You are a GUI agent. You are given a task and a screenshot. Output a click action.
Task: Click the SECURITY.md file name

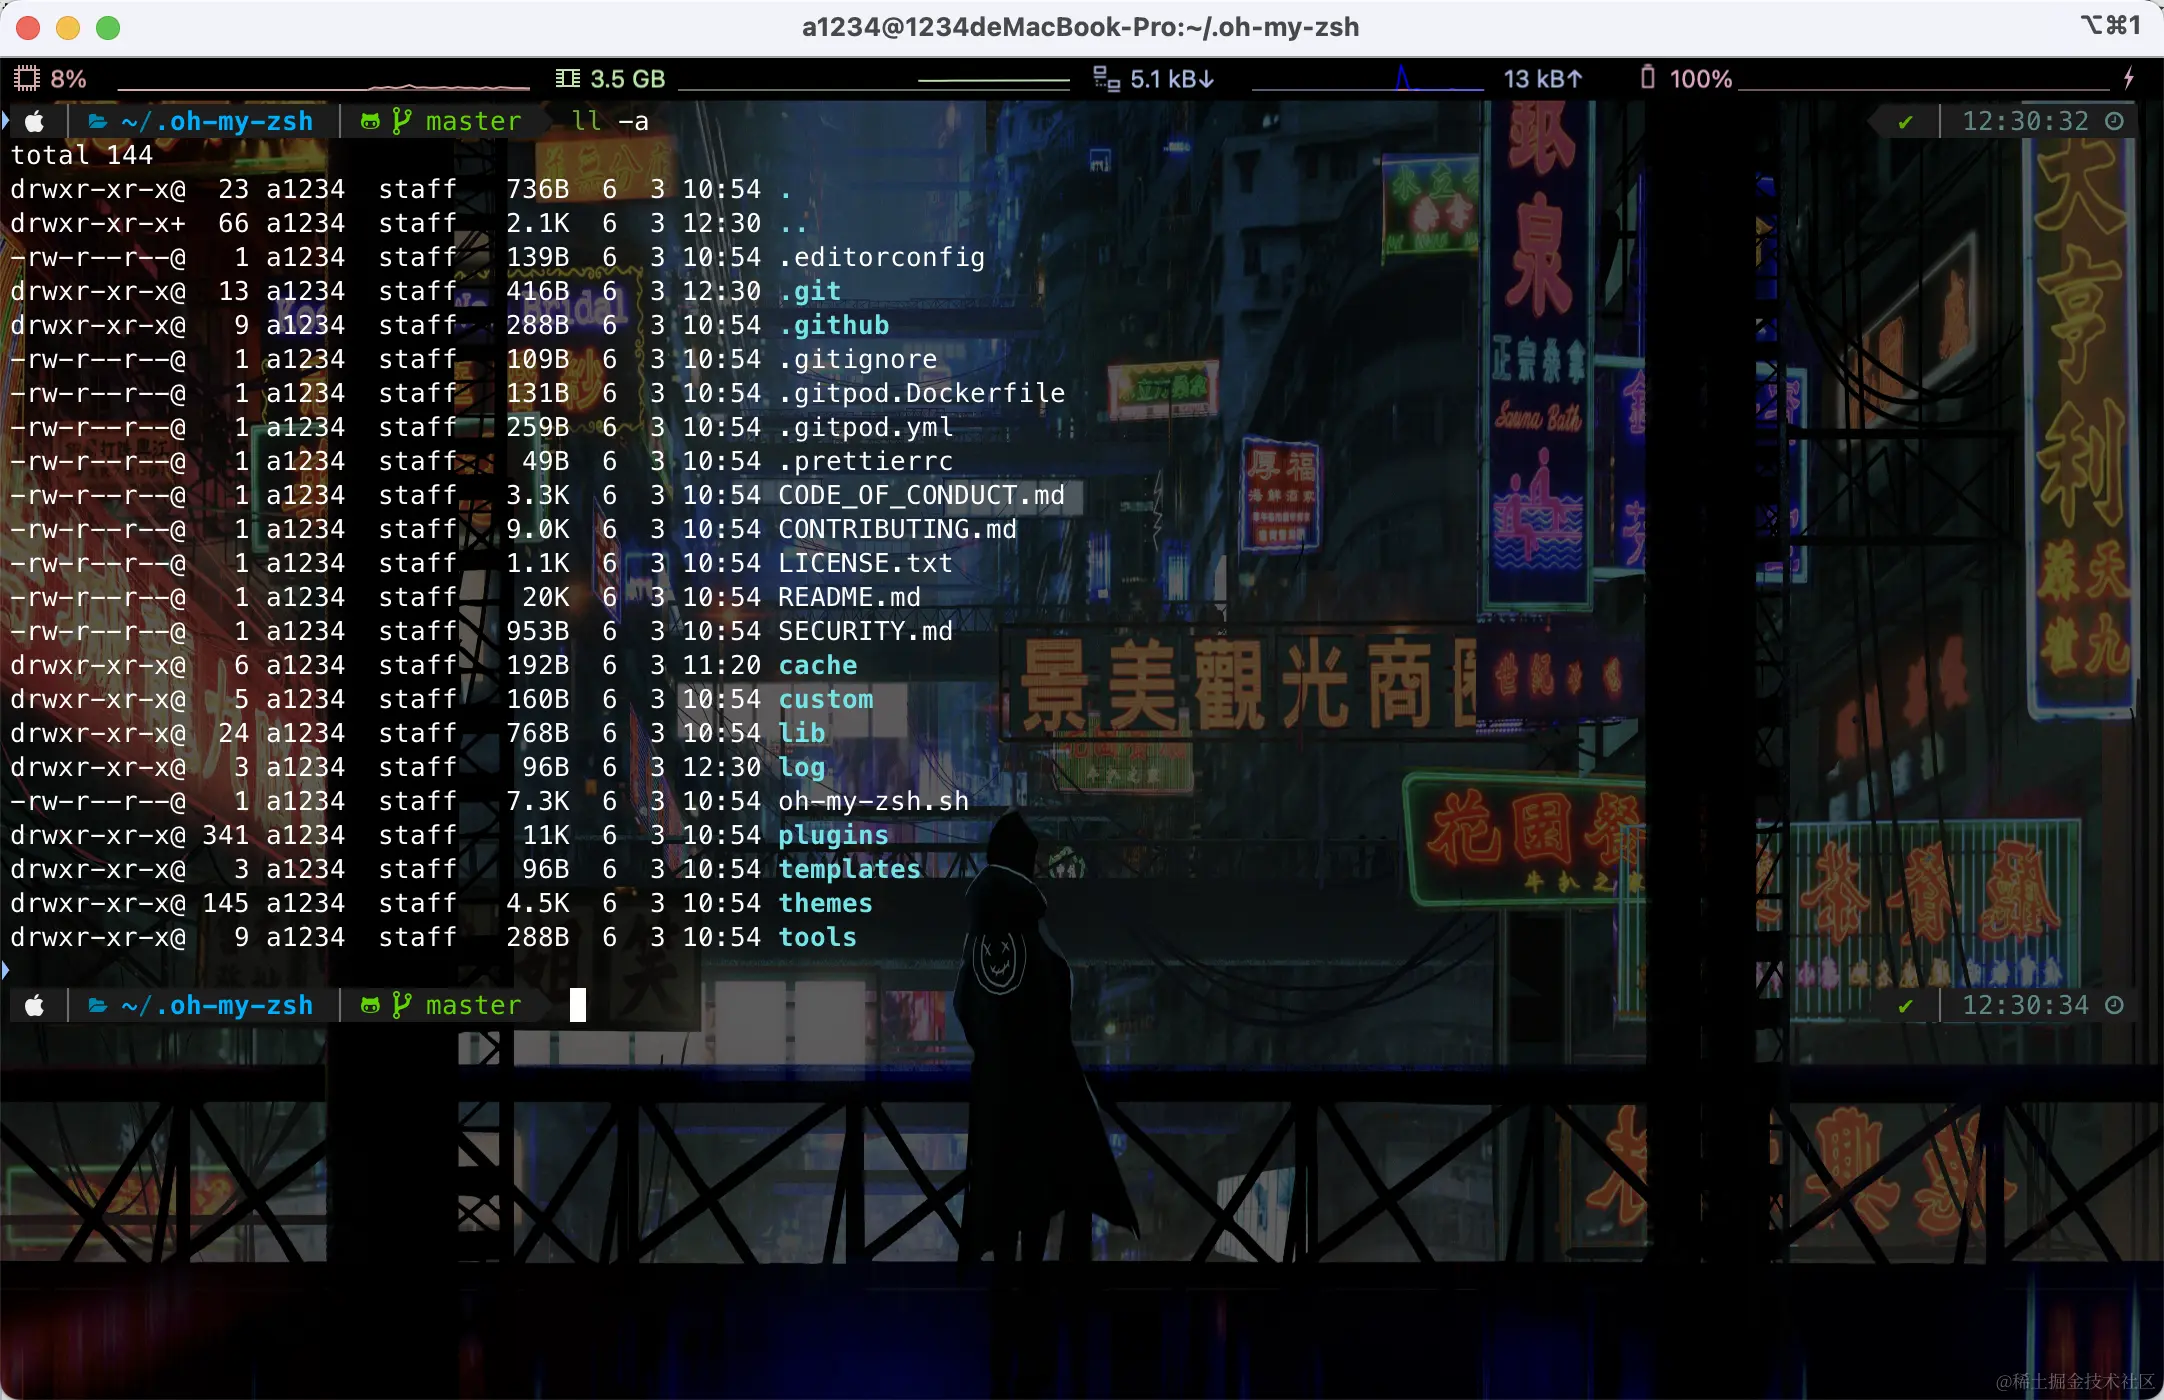[x=866, y=631]
